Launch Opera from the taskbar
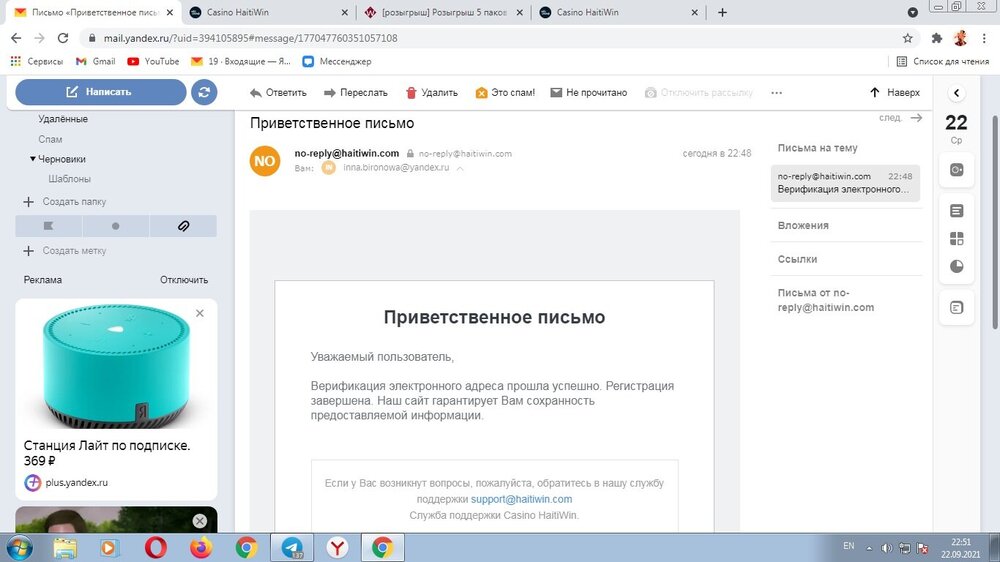 (x=156, y=547)
